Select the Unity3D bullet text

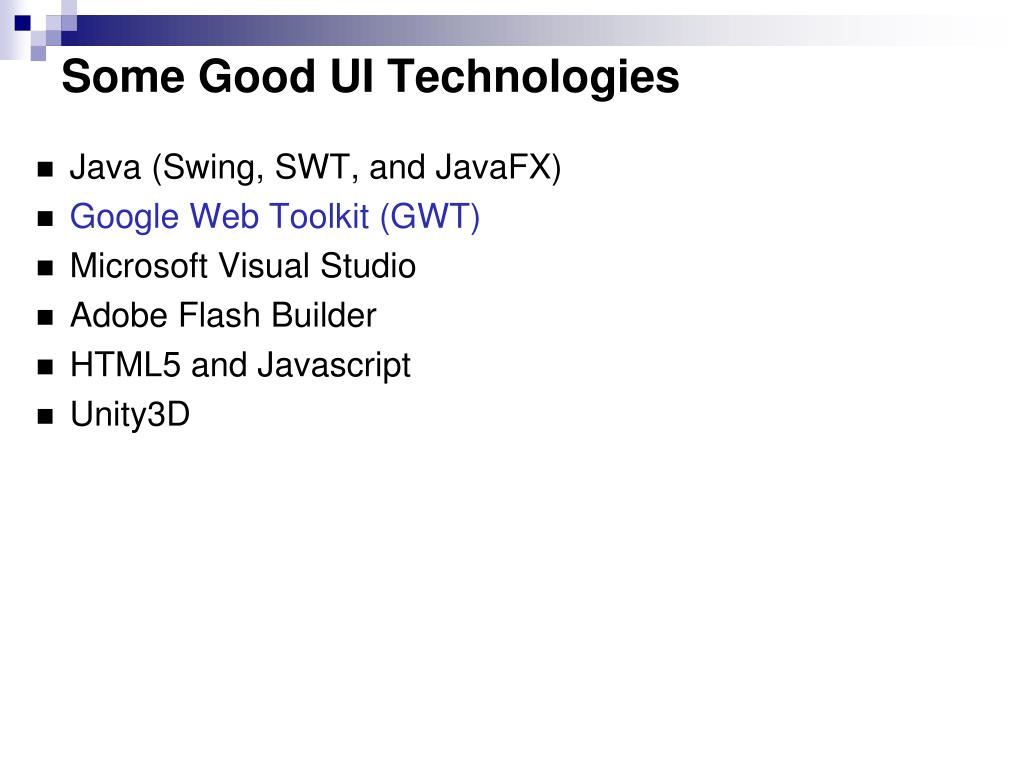click(x=130, y=415)
